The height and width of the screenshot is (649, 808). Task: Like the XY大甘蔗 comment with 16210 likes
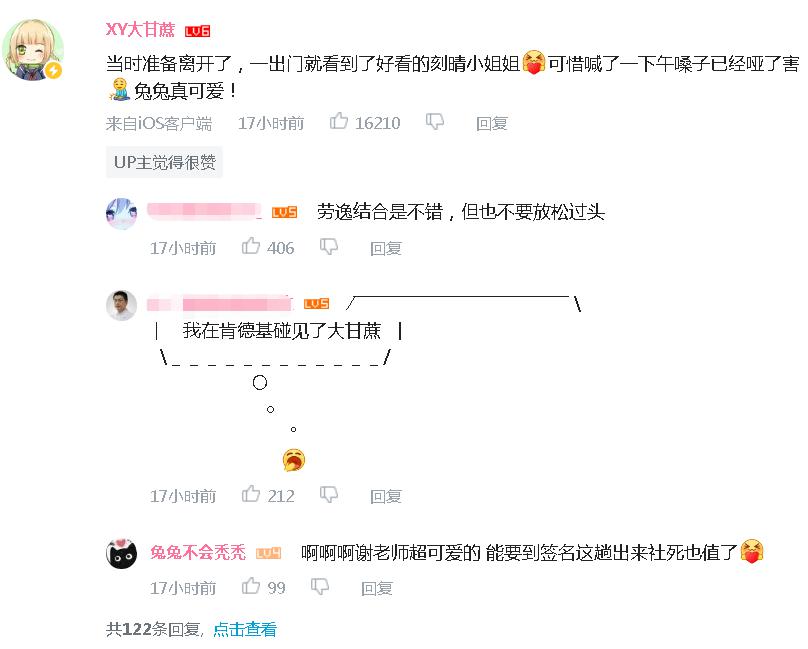pyautogui.click(x=339, y=122)
